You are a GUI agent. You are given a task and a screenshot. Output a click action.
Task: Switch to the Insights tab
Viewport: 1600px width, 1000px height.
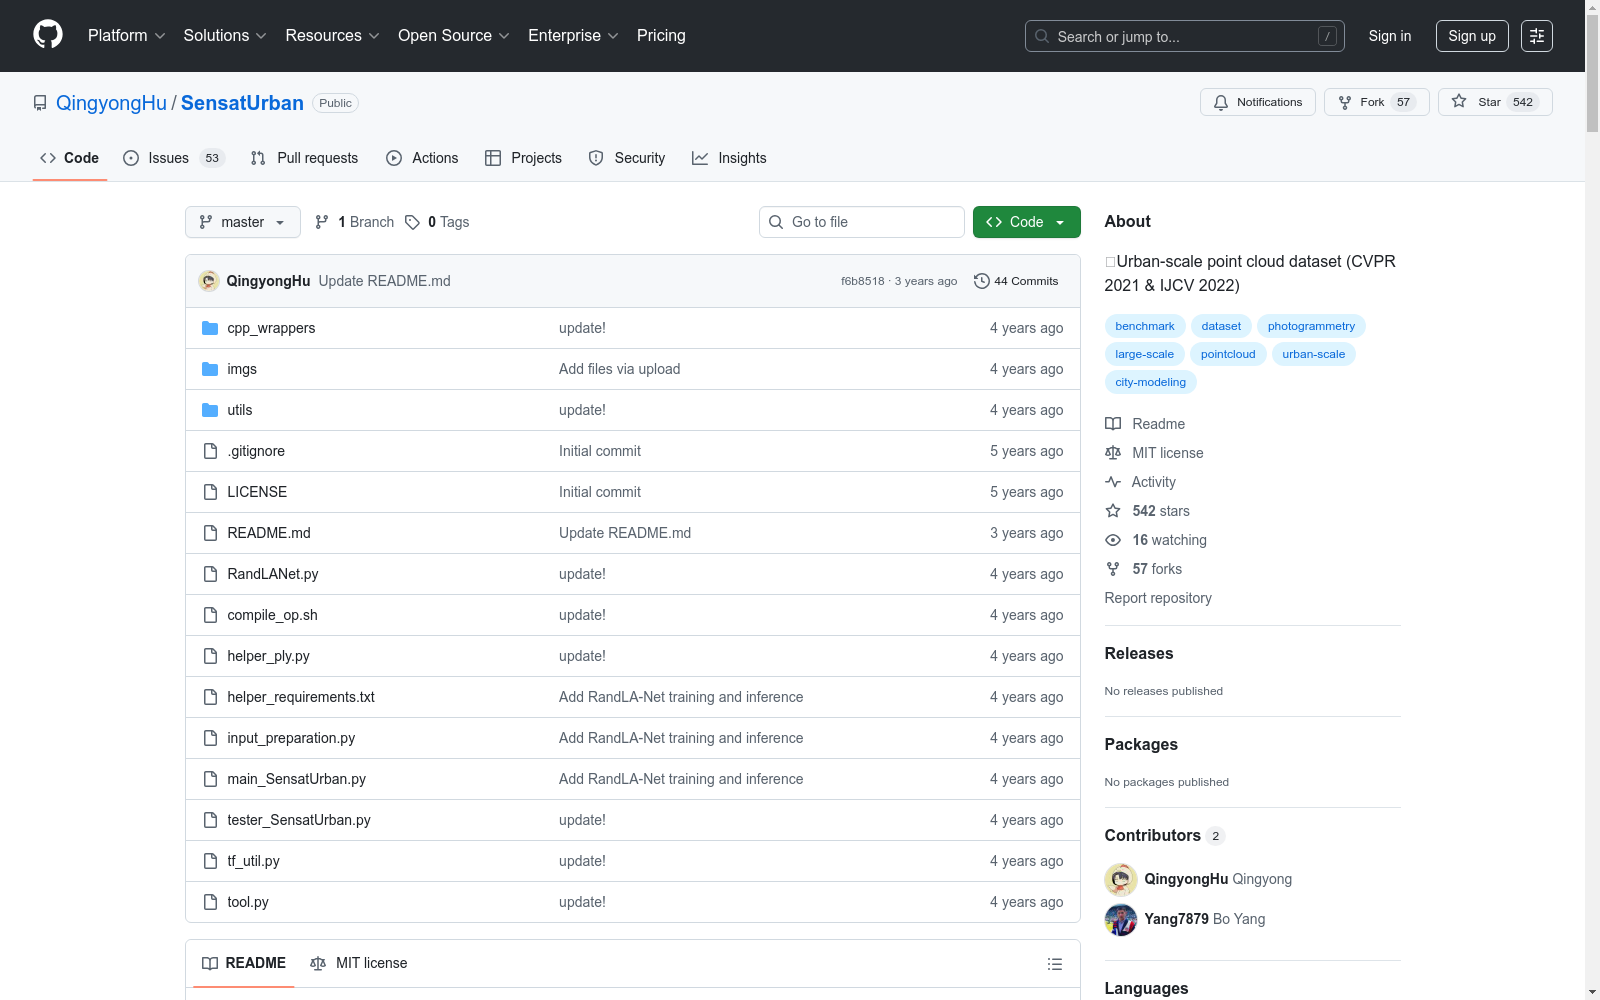coord(729,158)
